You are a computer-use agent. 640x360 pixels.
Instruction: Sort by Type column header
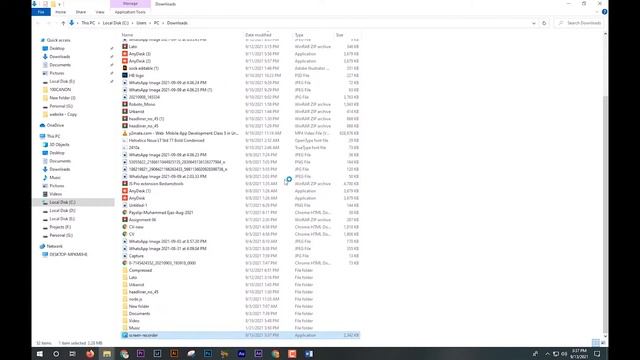click(299, 35)
